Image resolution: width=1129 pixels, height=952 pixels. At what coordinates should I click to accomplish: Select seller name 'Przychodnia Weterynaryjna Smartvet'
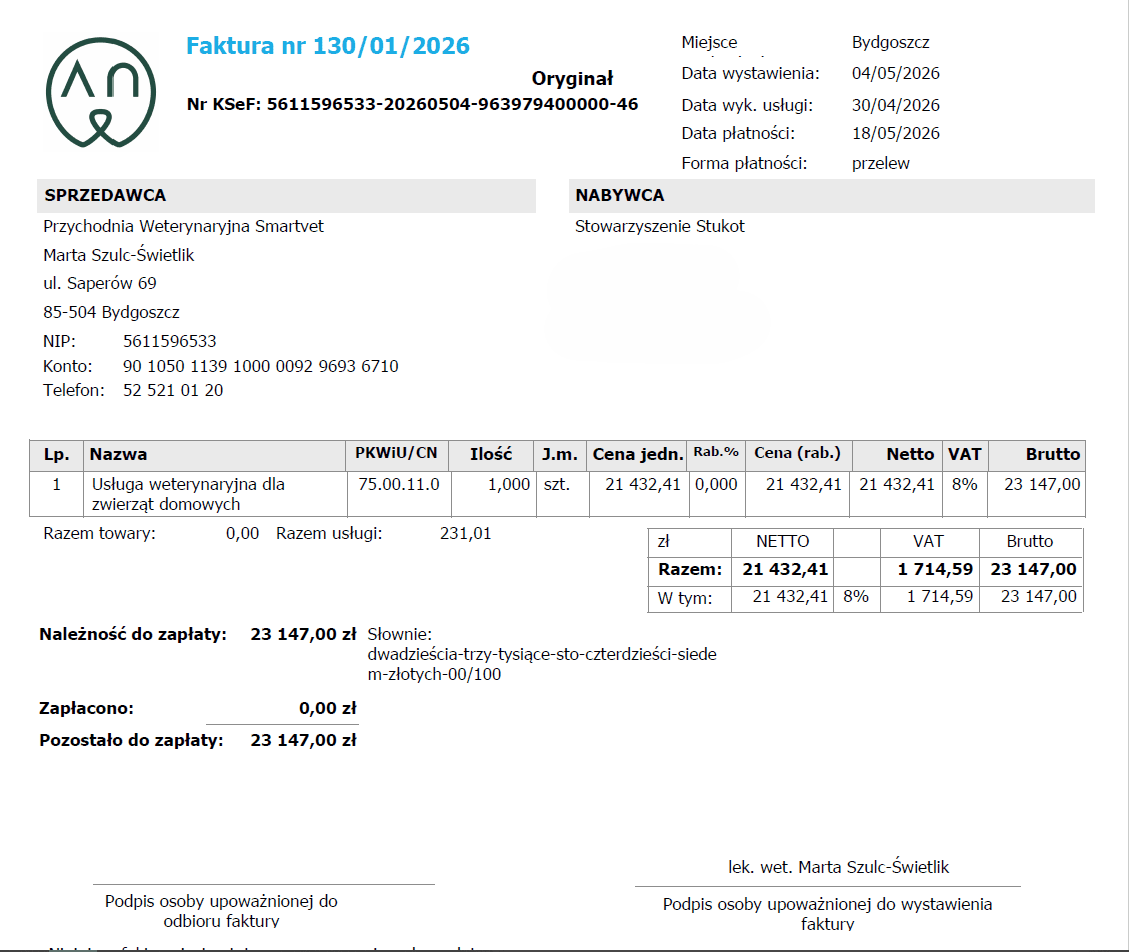click(x=184, y=226)
